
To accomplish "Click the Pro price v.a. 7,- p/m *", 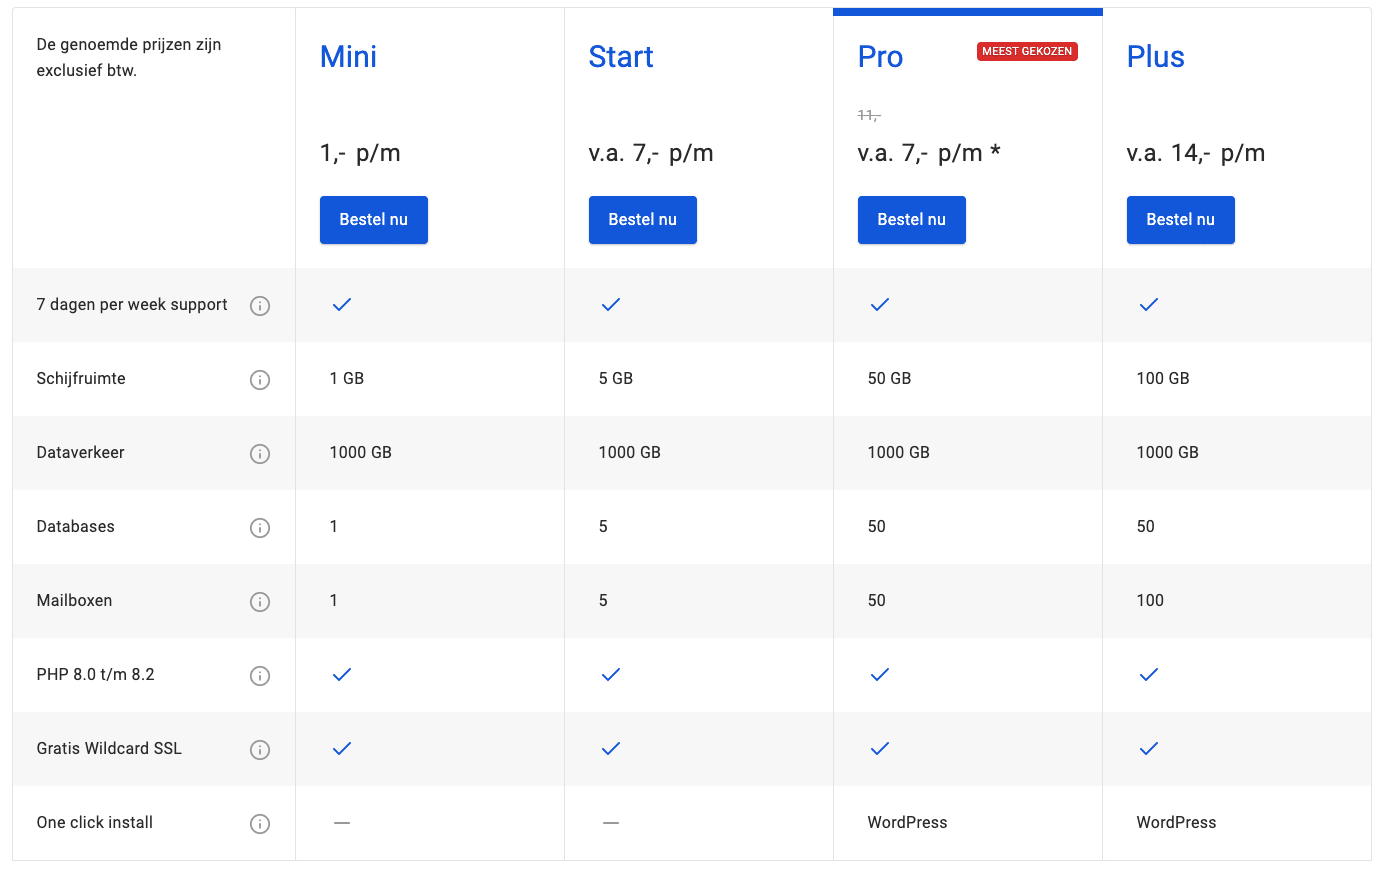I will click(x=929, y=153).
